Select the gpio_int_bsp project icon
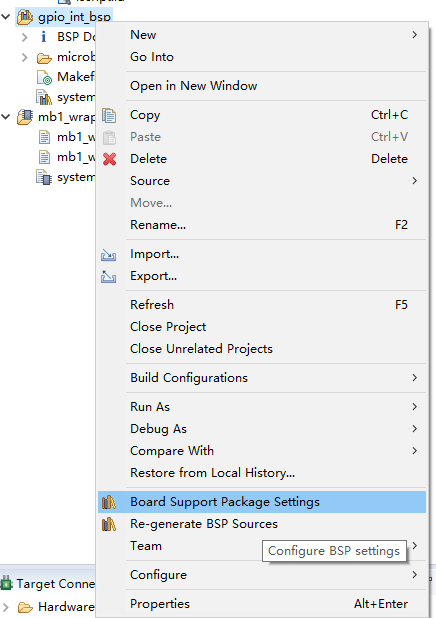 [24, 17]
